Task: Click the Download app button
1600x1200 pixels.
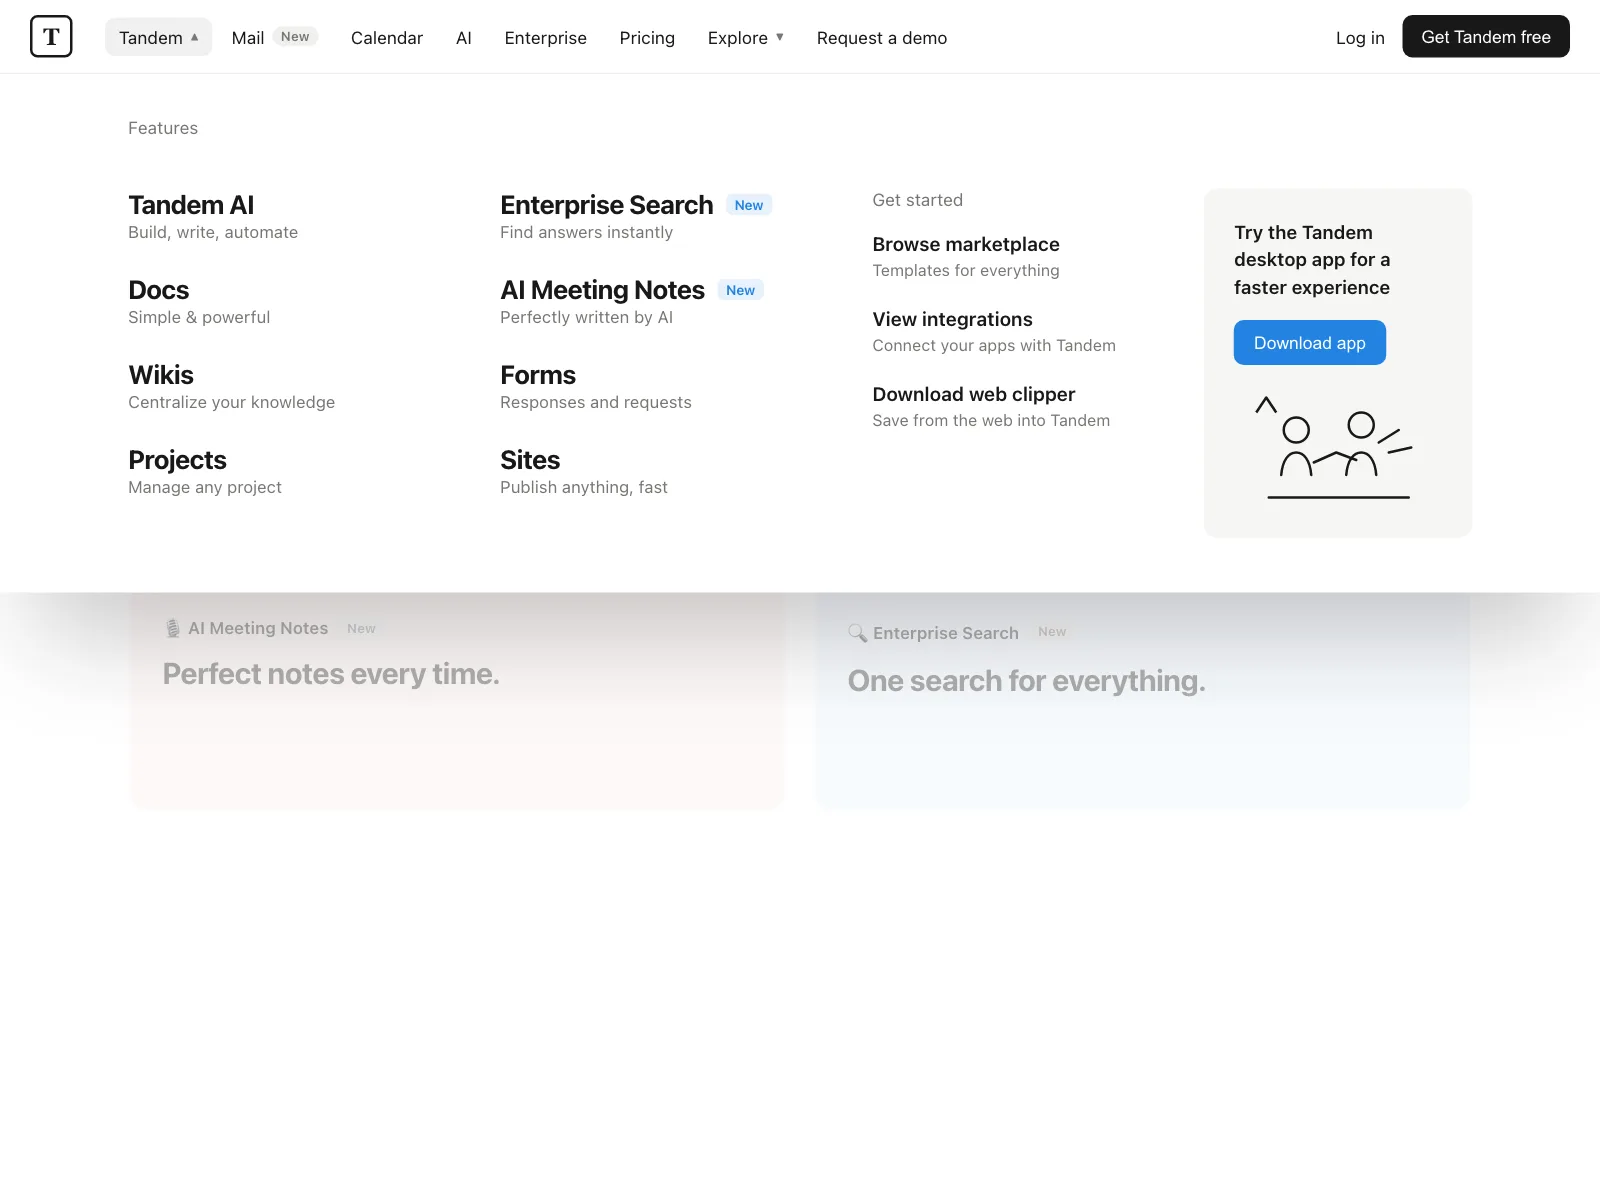Action: (1310, 343)
